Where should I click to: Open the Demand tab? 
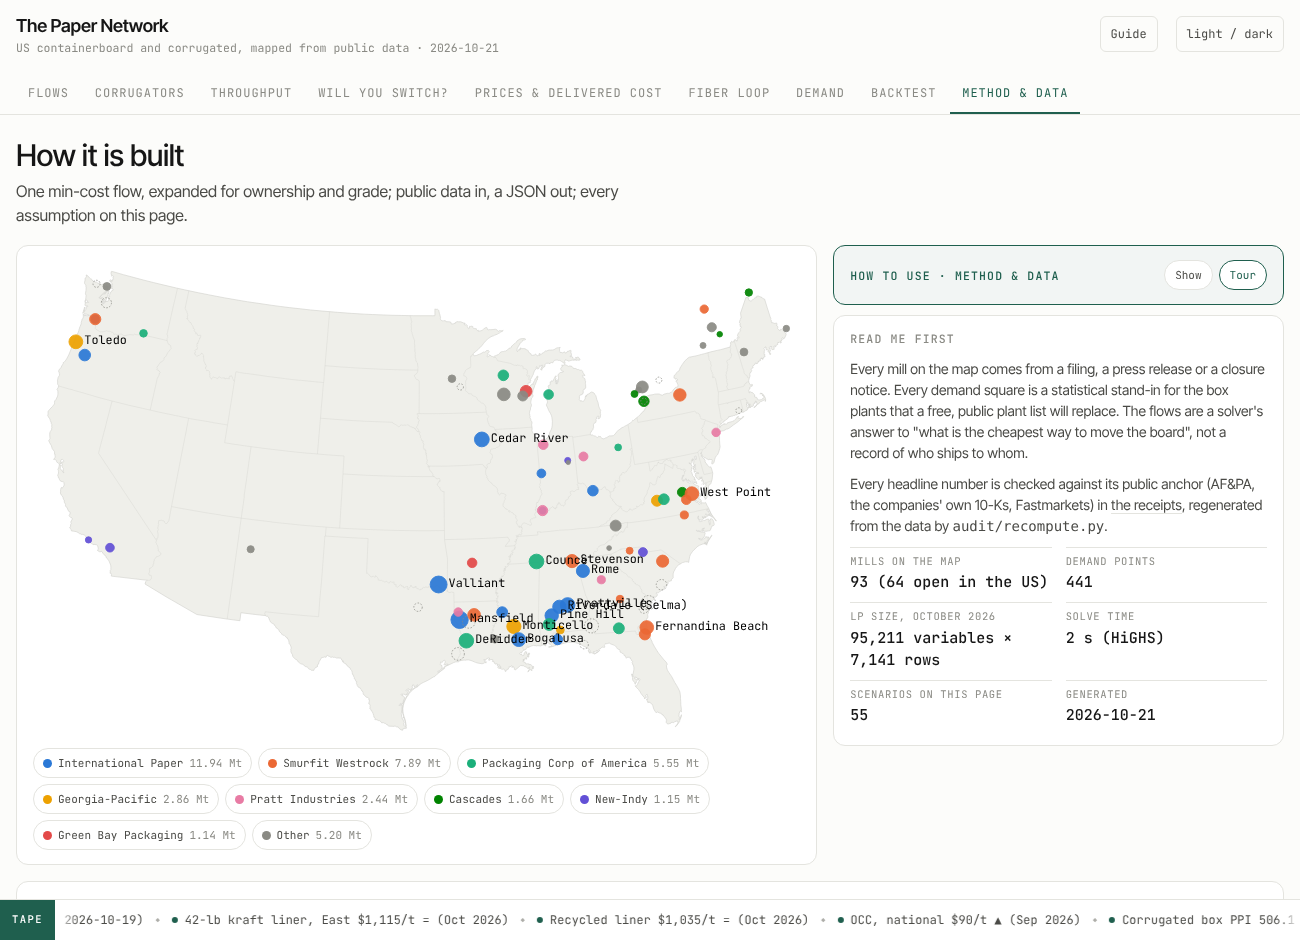pos(820,93)
